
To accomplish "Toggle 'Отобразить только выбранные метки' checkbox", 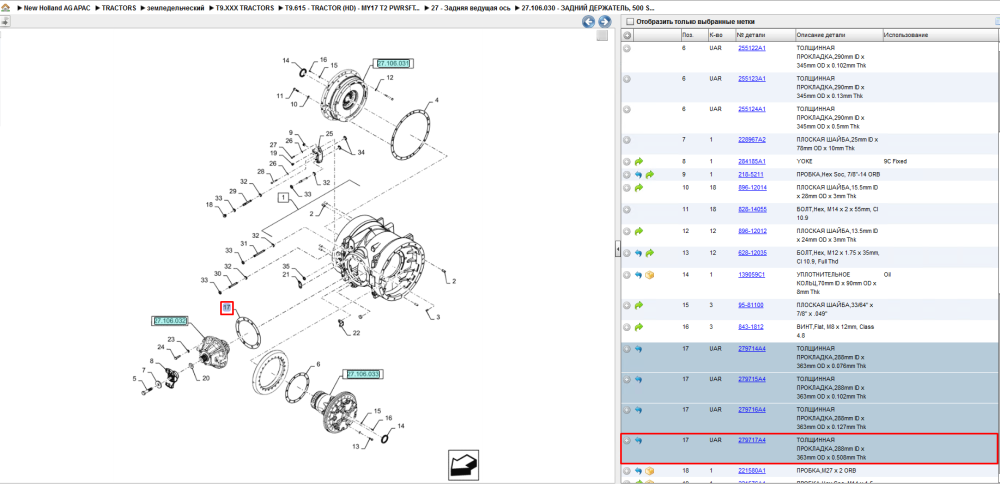I will coord(630,22).
